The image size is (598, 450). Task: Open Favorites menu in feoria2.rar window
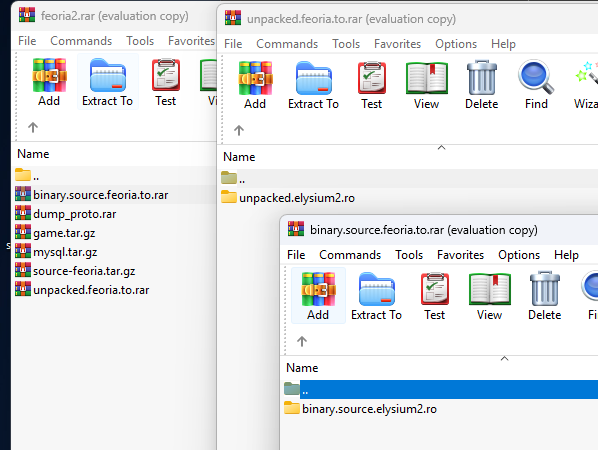coord(191,41)
